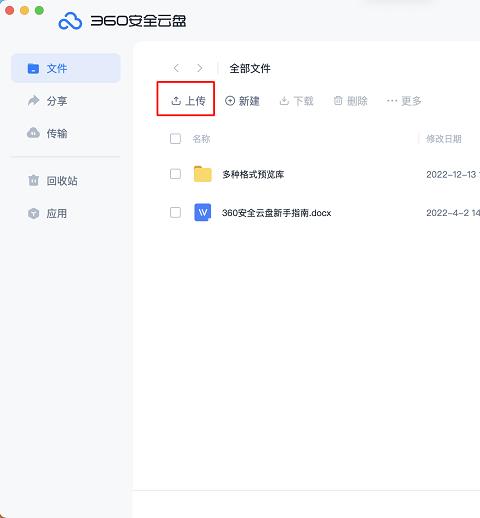
Task: Select the 360安全云盘新手指南.docx file name
Action: [276, 213]
